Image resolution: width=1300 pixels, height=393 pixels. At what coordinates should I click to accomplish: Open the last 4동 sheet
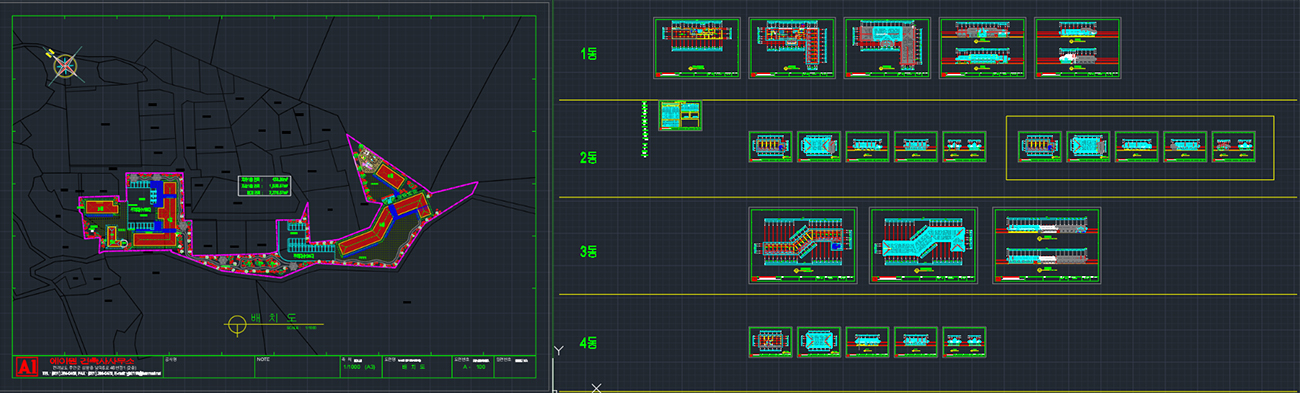(964, 343)
